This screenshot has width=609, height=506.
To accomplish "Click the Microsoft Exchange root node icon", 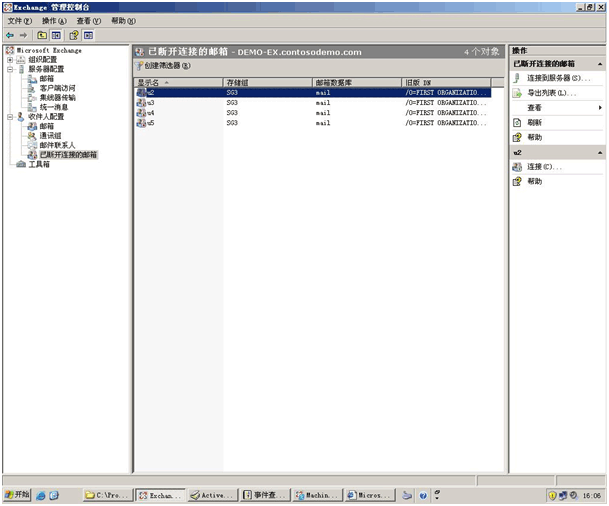I will pos(10,50).
